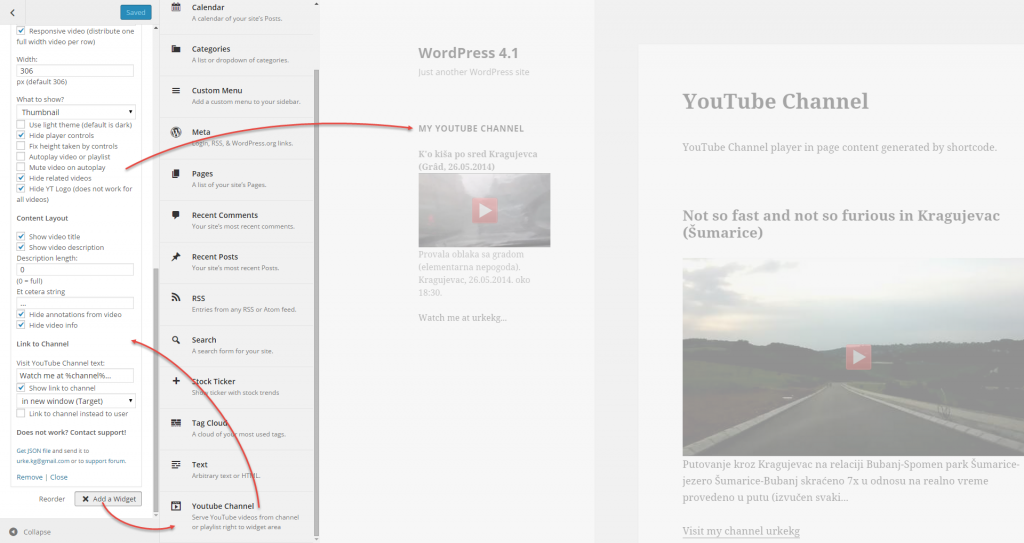The width and height of the screenshot is (1024, 543).
Task: Select the Tag Cloud widget icon
Action: point(176,423)
